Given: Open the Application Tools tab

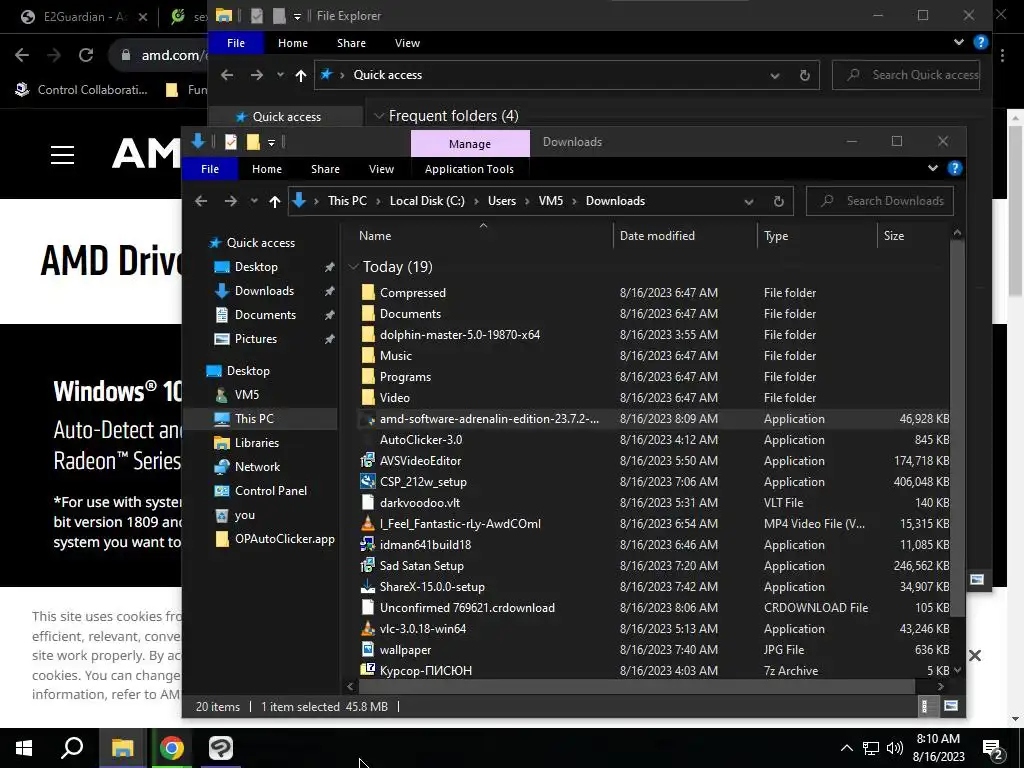Looking at the screenshot, I should pyautogui.click(x=469, y=169).
